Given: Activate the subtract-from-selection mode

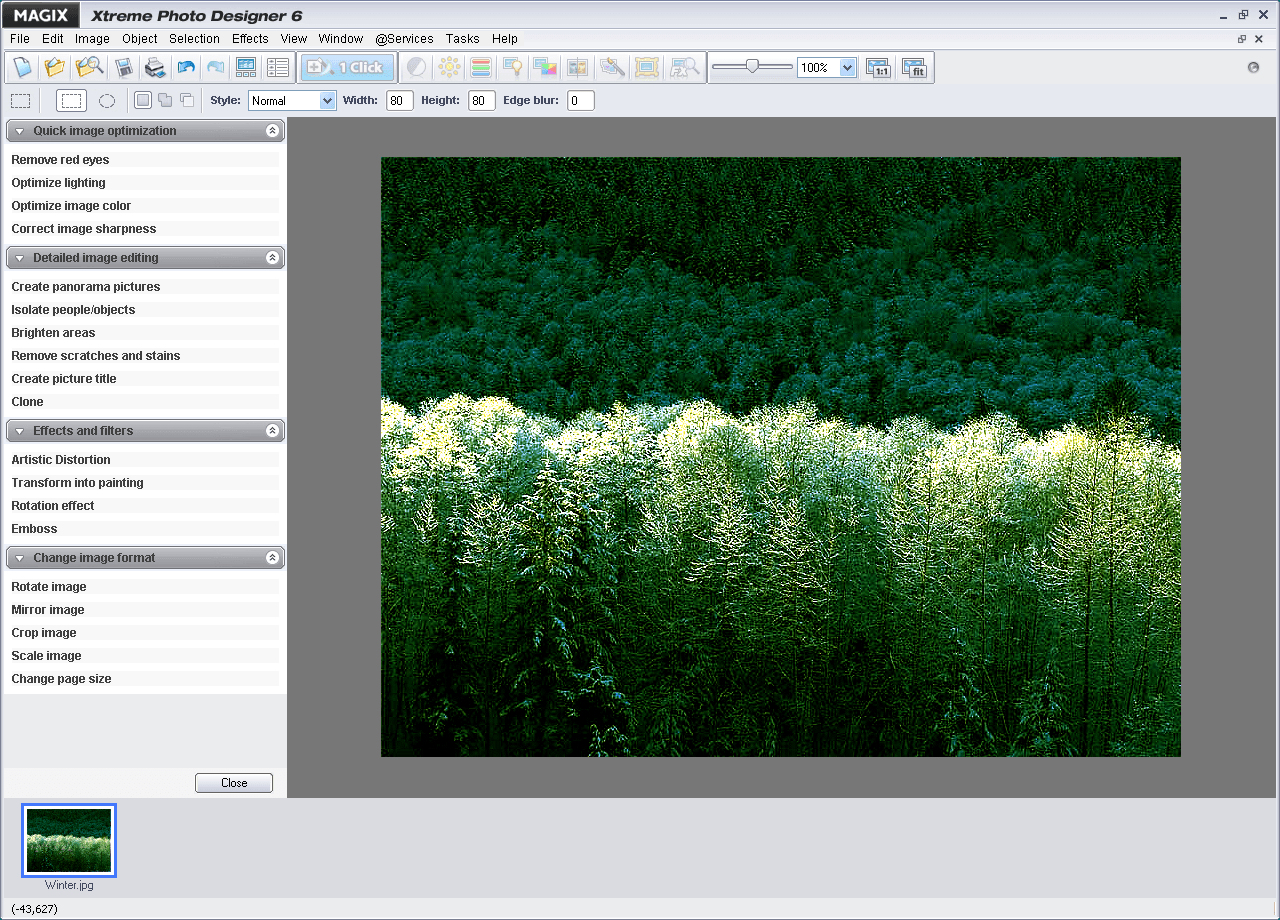Looking at the screenshot, I should (186, 100).
